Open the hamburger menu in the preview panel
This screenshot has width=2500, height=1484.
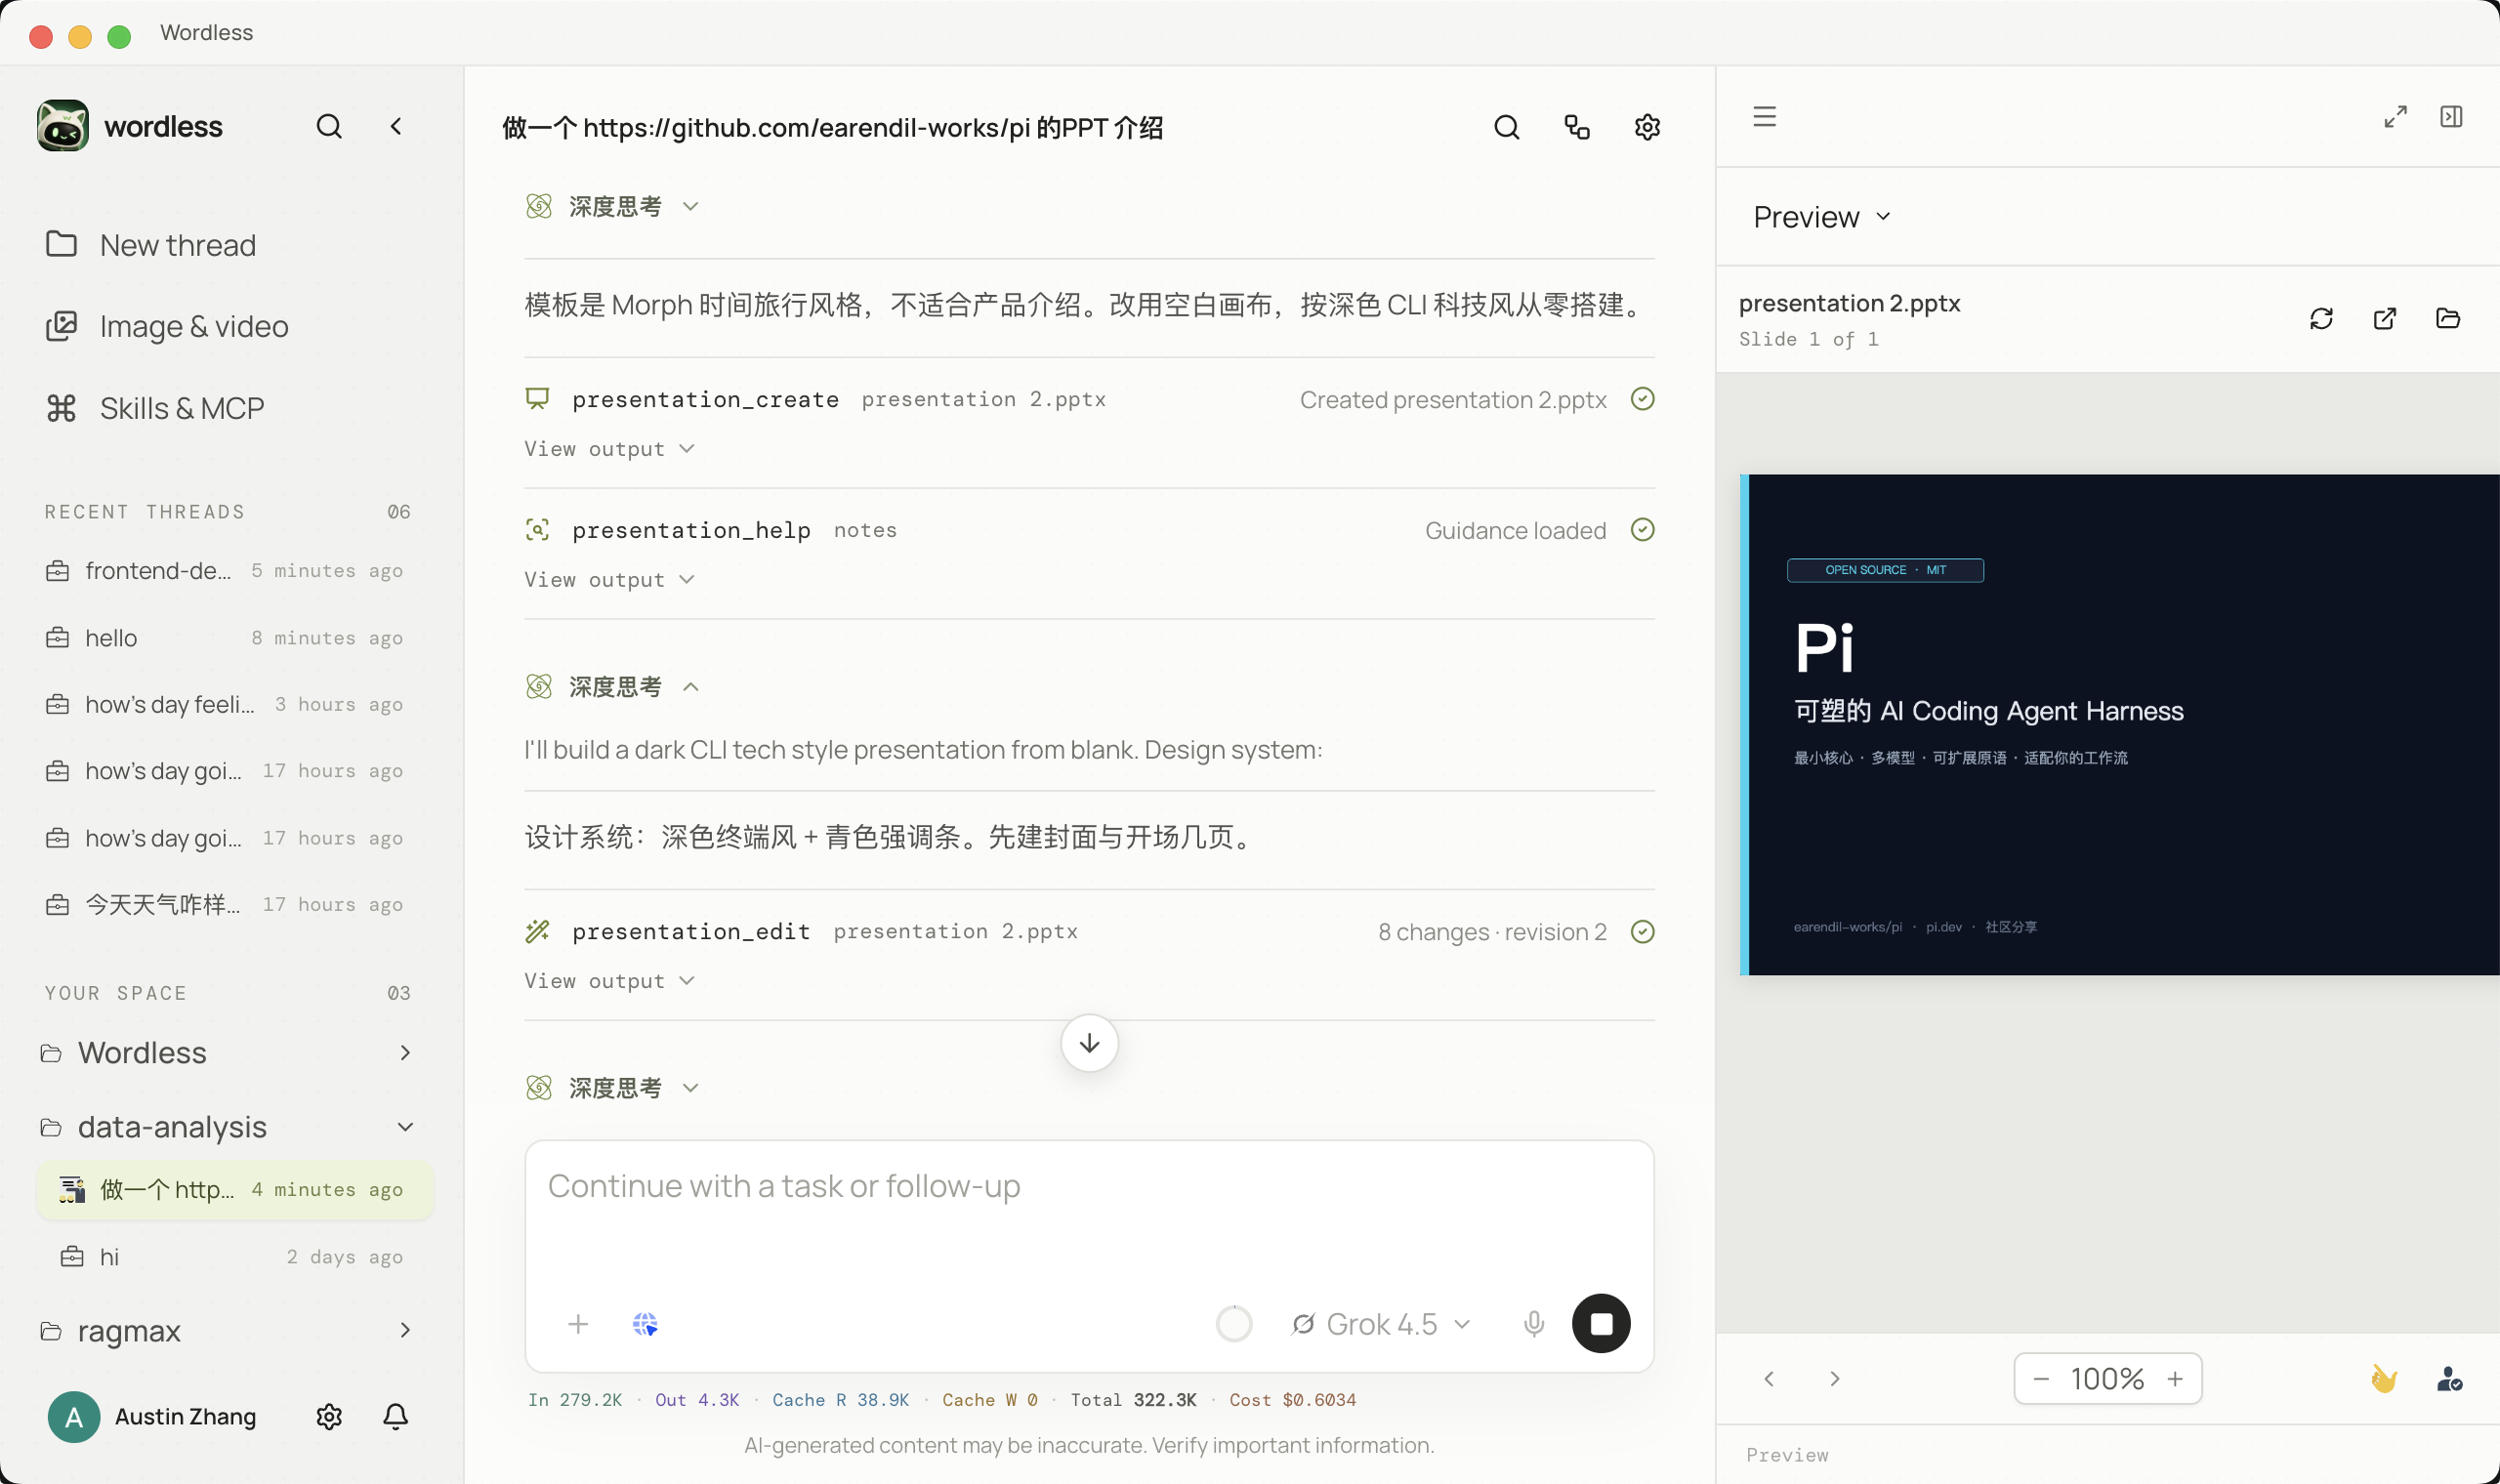pyautogui.click(x=1764, y=116)
